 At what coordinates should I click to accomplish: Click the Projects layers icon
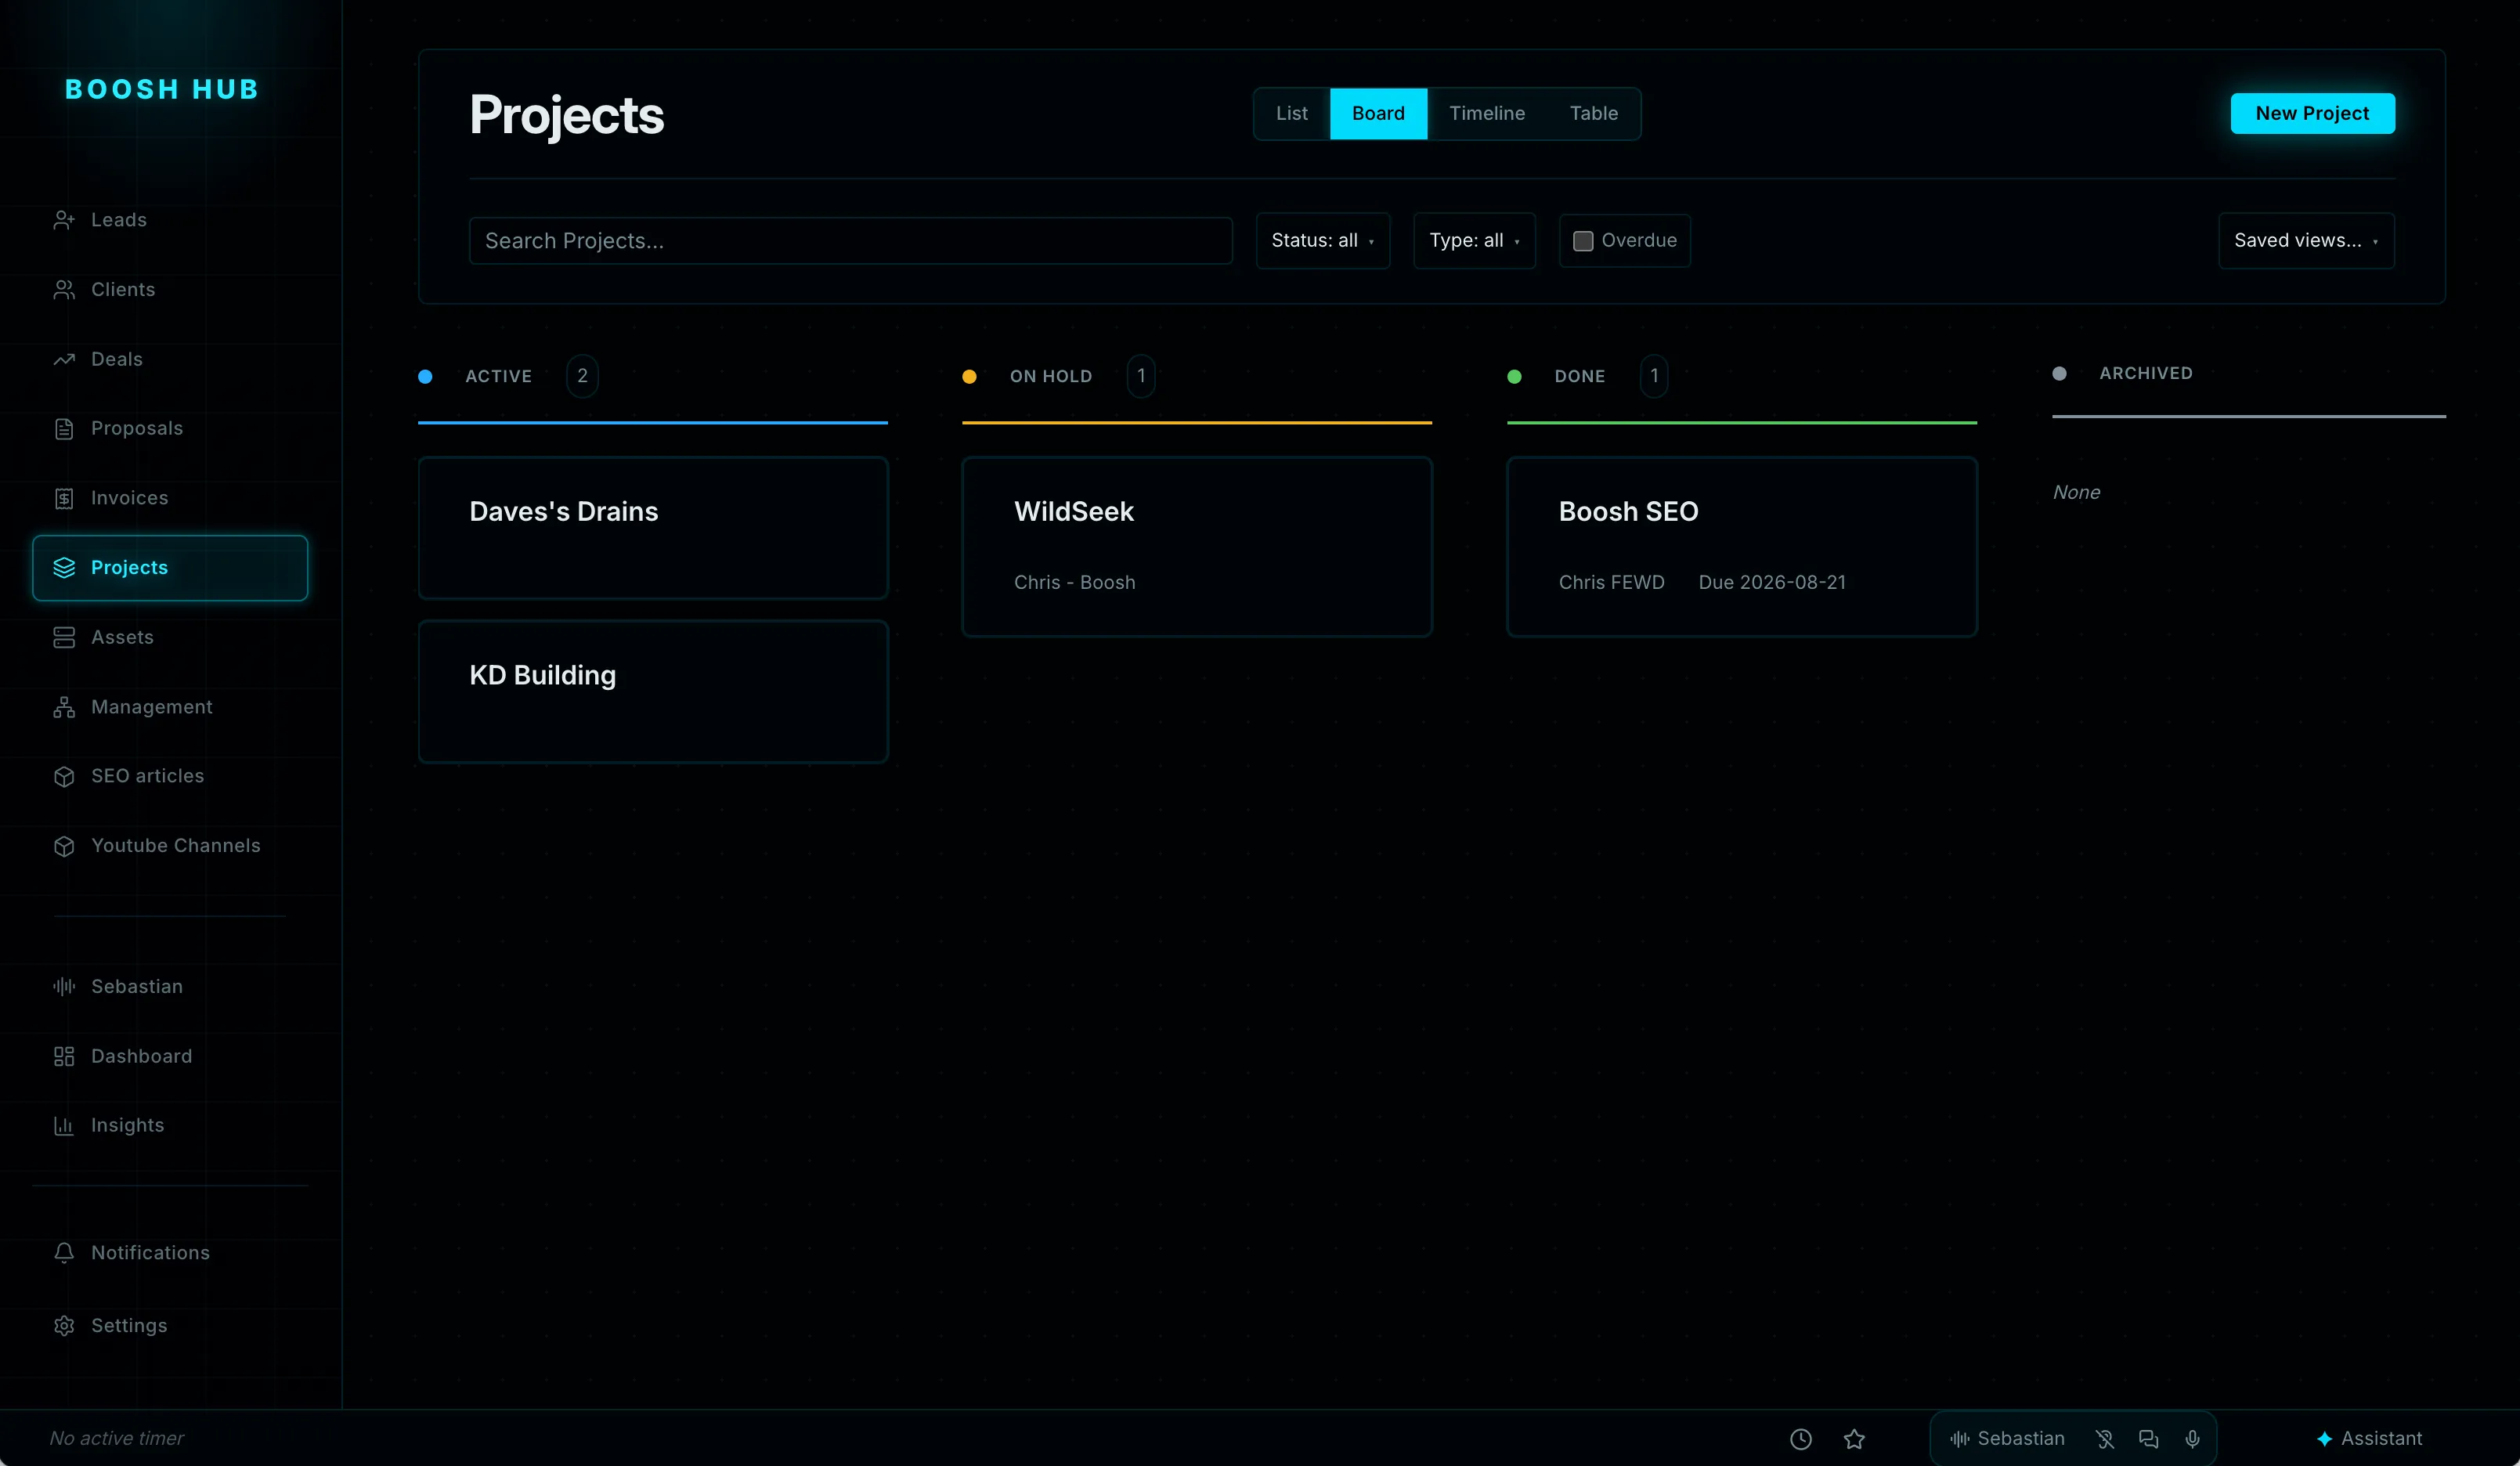(64, 568)
